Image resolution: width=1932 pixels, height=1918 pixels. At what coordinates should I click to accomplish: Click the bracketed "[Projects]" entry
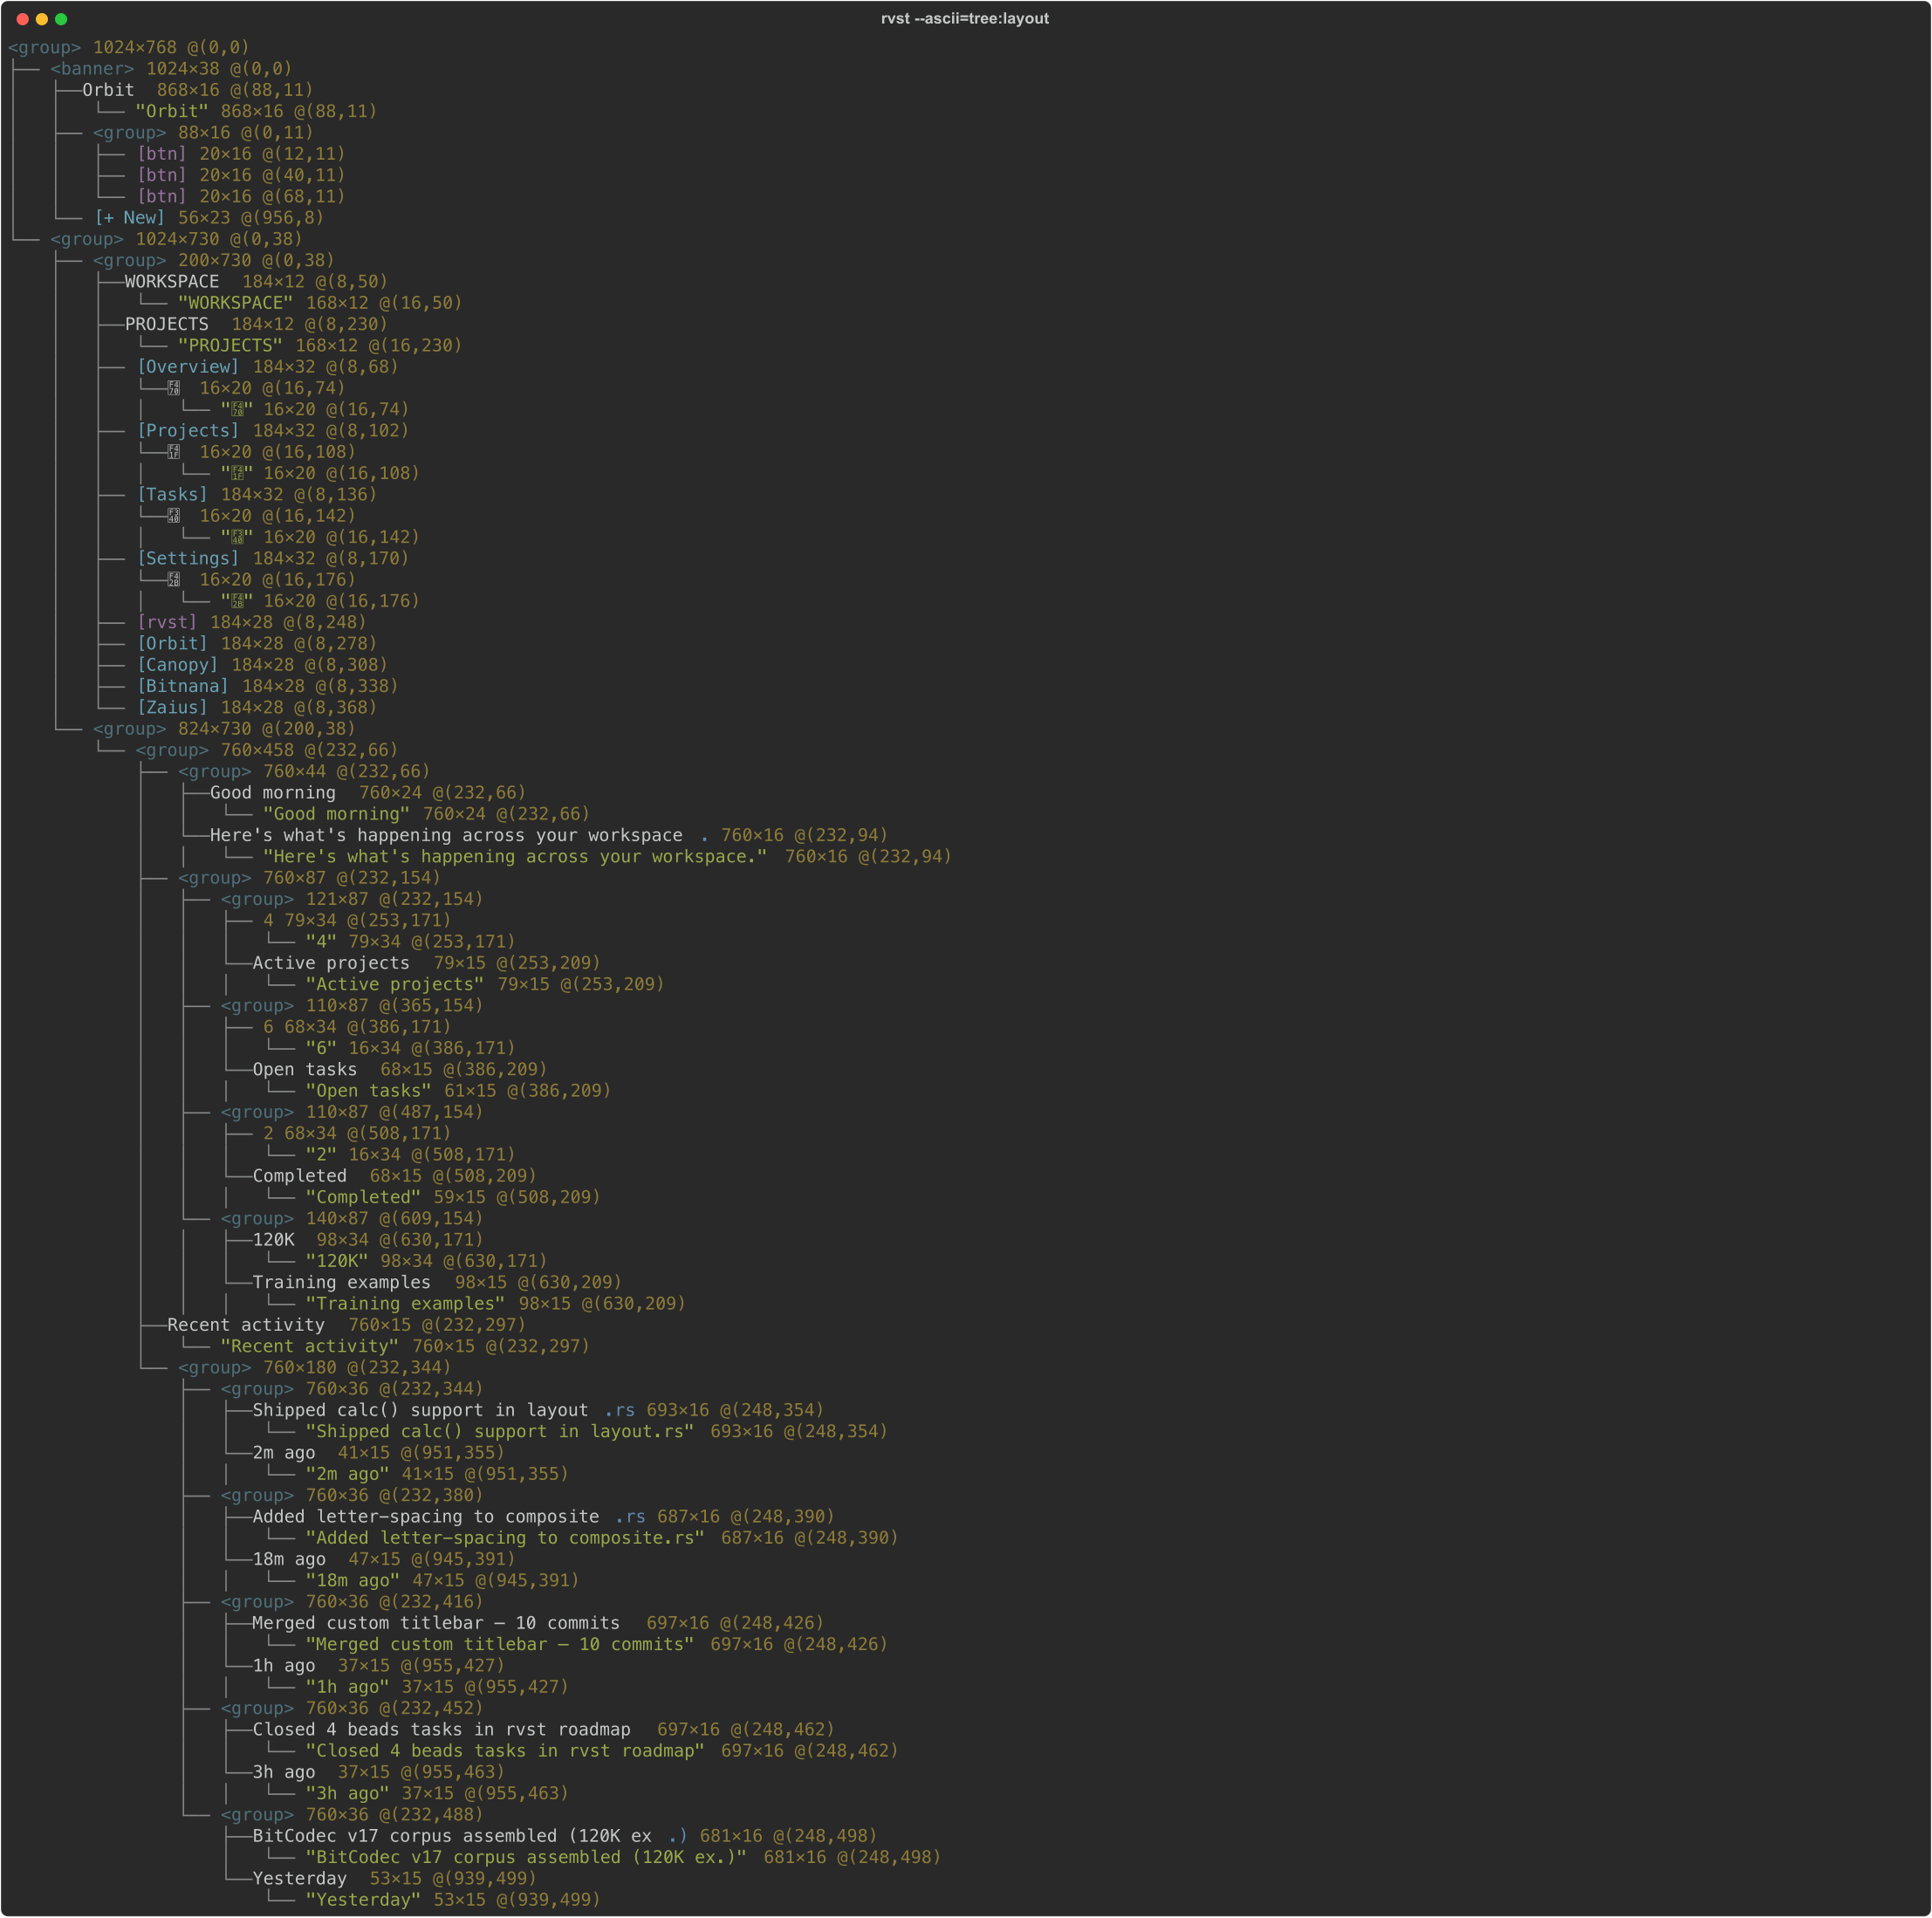(188, 431)
